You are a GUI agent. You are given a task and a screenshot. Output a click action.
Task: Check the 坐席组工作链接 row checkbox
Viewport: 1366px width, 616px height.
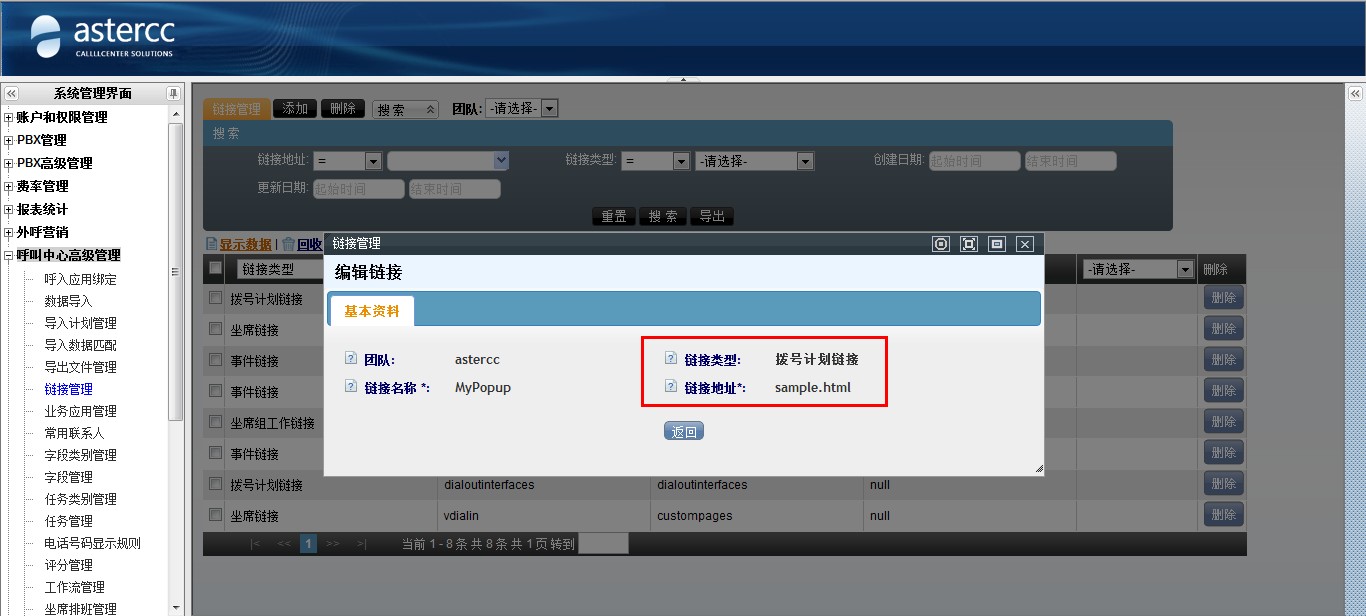click(215, 422)
